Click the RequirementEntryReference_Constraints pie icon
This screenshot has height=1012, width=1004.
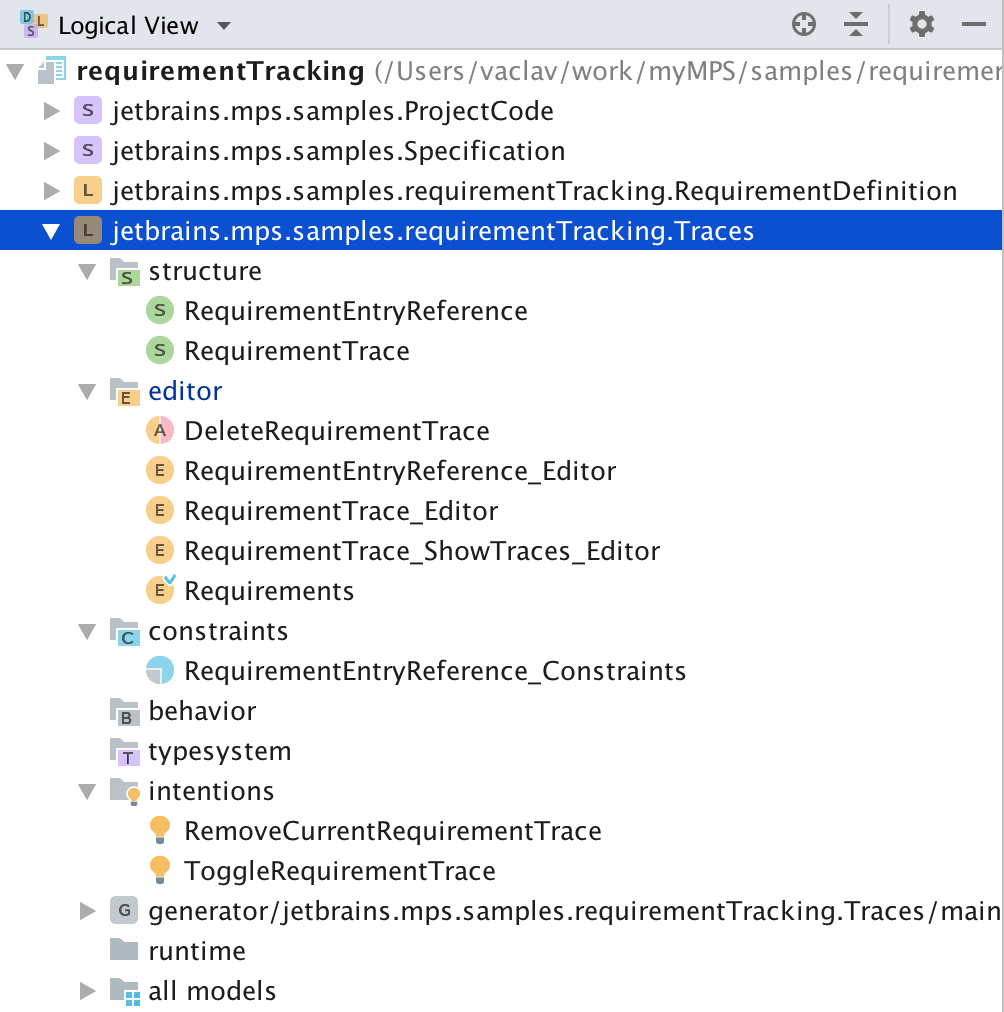[x=159, y=671]
